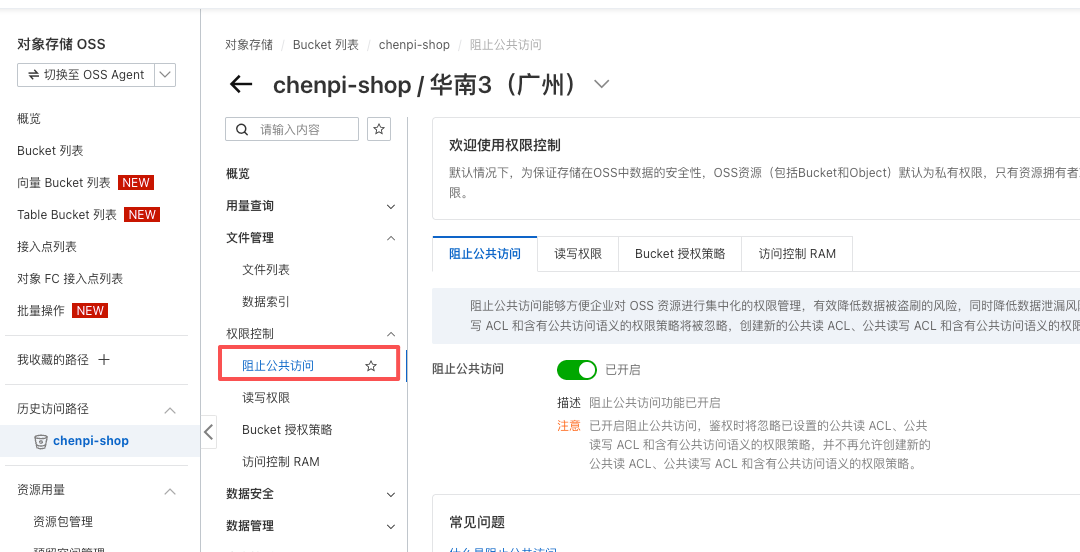Click the 我收藏的路径 label
Screen dimensions: 1080x552
tap(53, 359)
